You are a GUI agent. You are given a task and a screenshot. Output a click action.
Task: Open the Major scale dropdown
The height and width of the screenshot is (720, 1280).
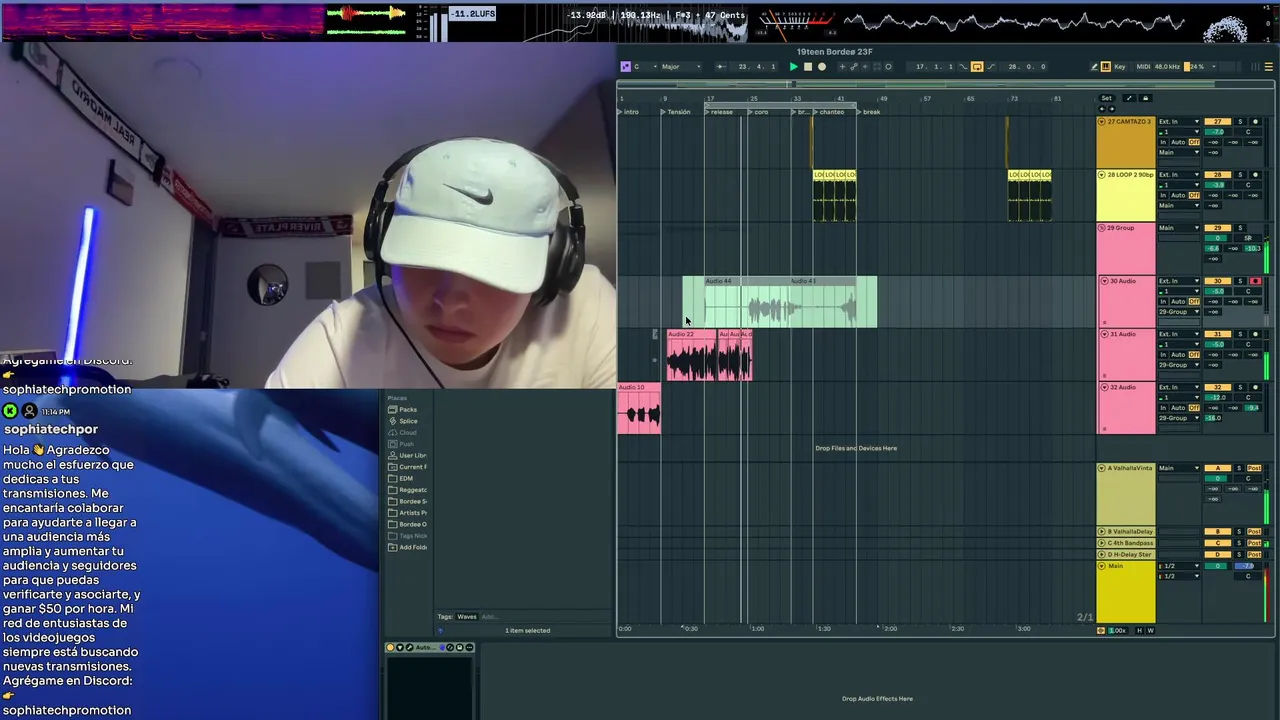coord(682,67)
